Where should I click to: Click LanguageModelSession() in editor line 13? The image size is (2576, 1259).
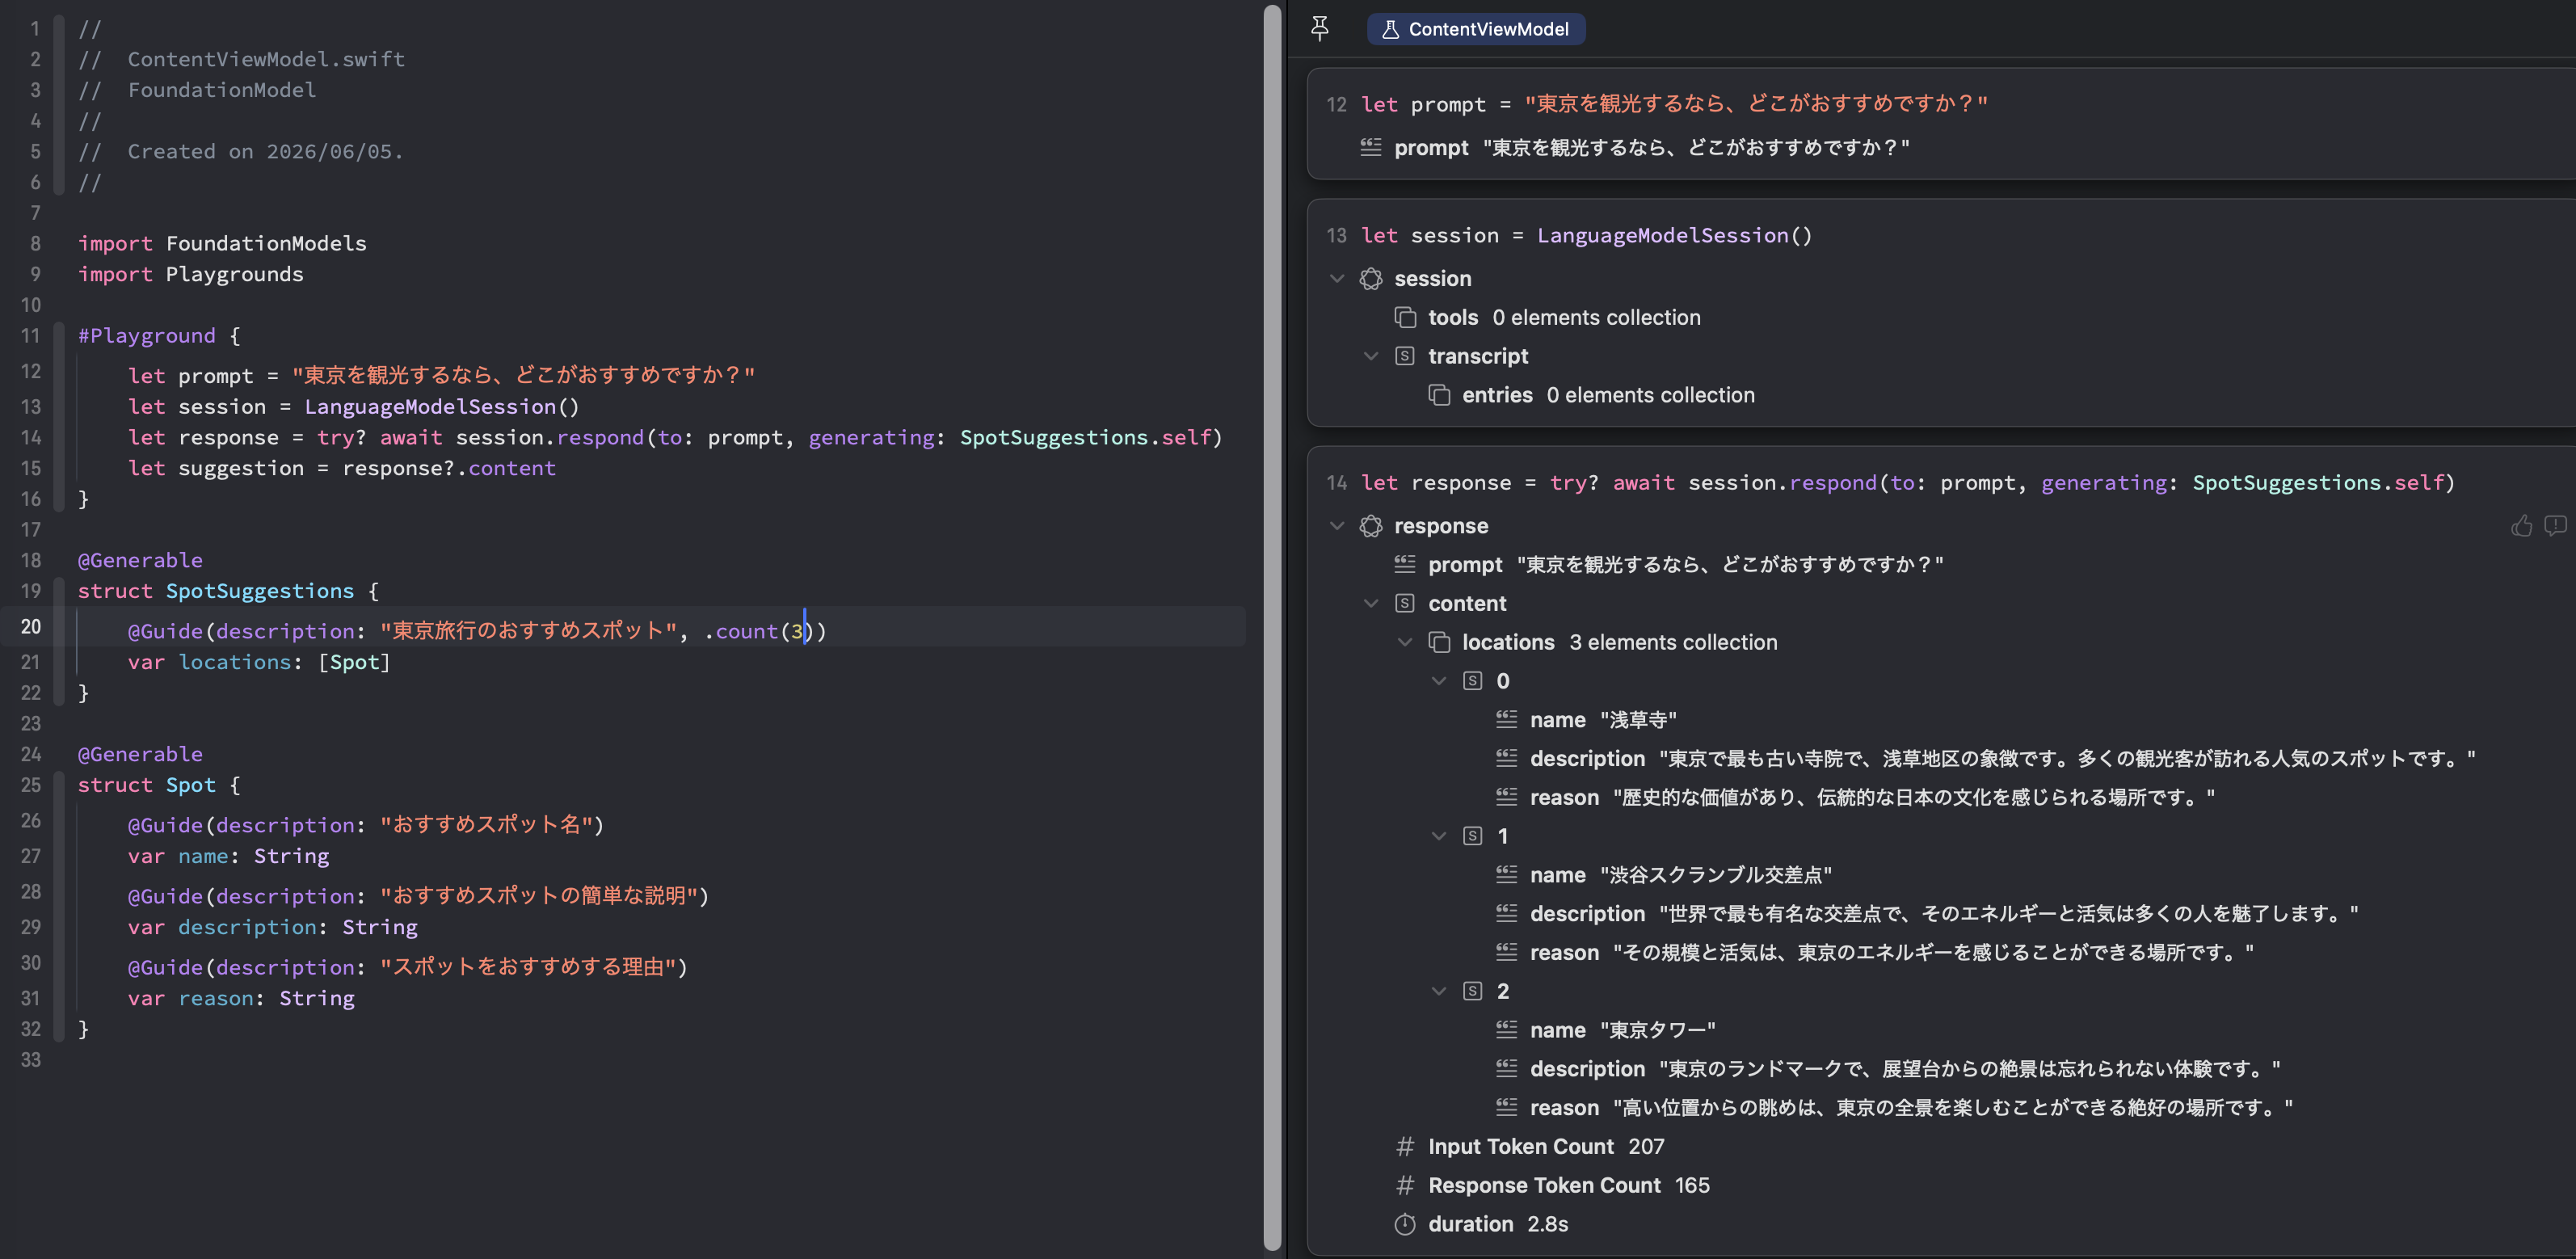(442, 407)
